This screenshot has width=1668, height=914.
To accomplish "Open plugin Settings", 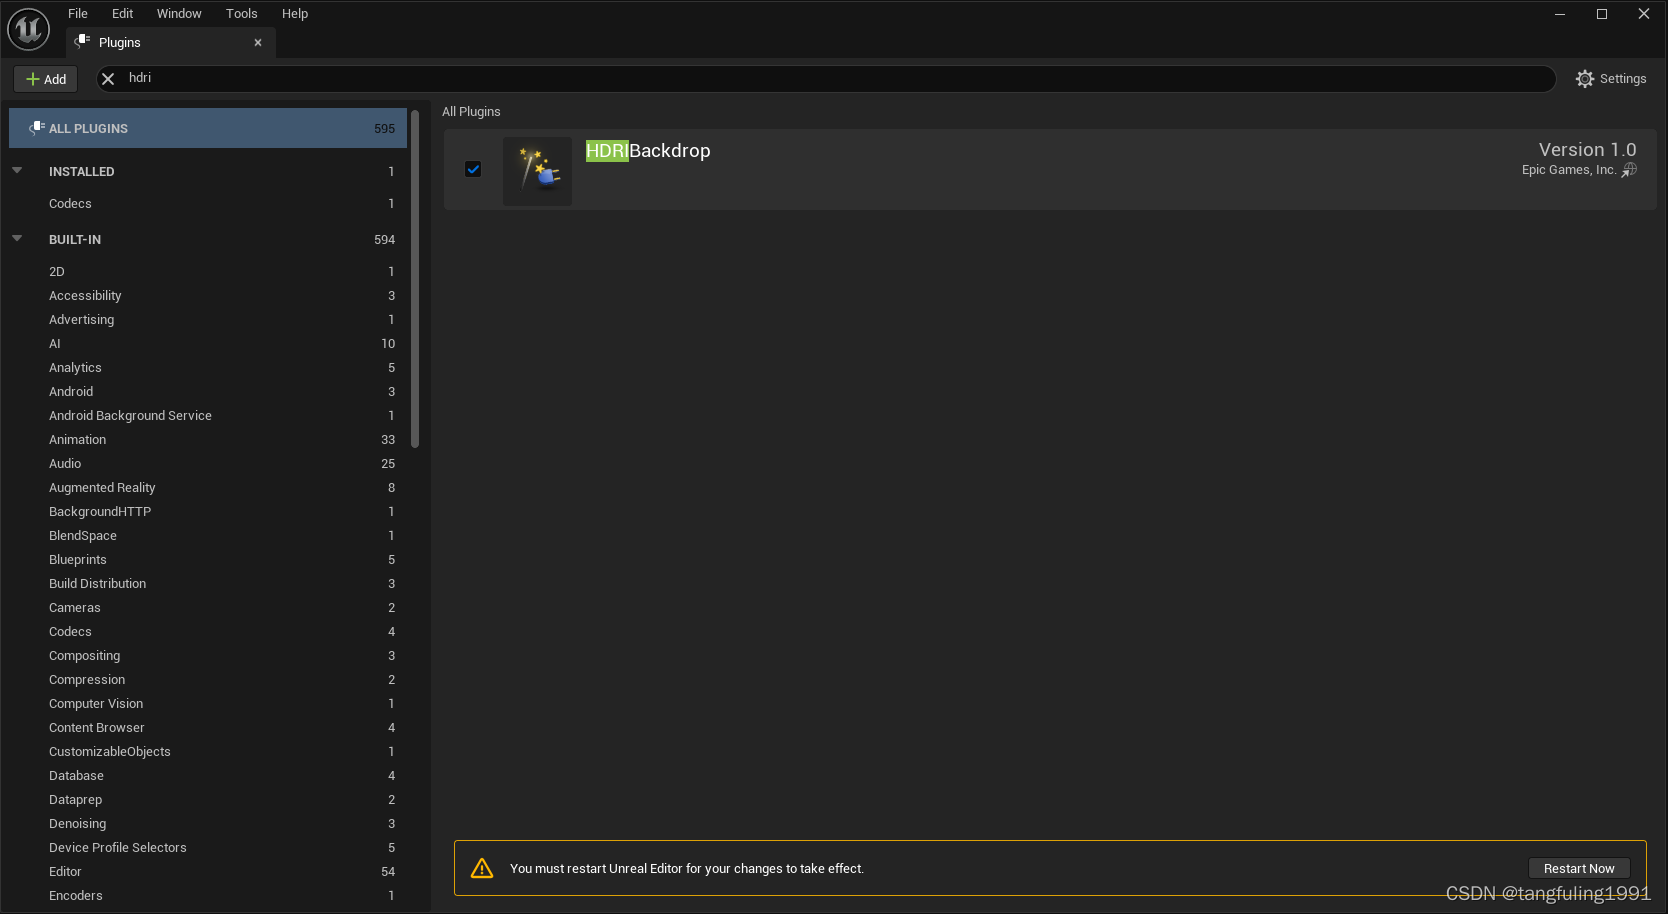I will pyautogui.click(x=1611, y=79).
